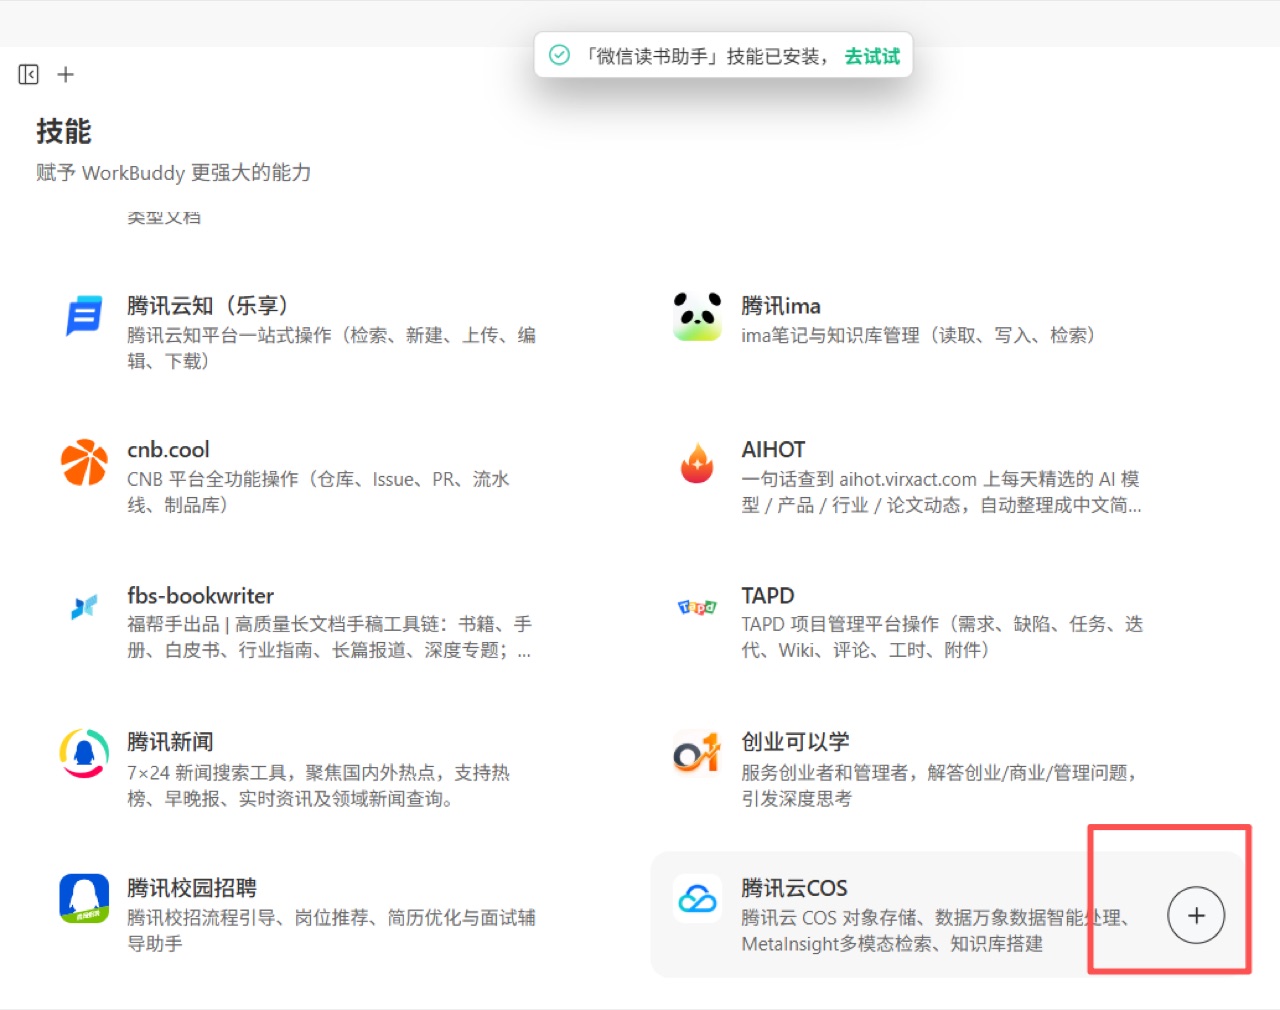Open the 腾讯校园招聘 icon

[x=84, y=898]
